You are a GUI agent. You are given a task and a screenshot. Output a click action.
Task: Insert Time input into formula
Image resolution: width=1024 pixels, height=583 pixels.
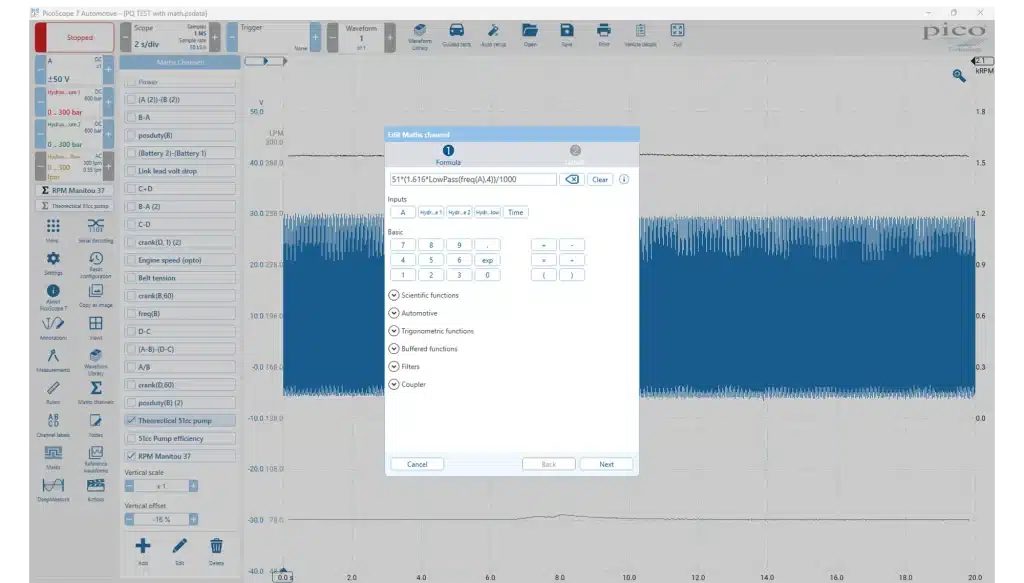click(516, 212)
